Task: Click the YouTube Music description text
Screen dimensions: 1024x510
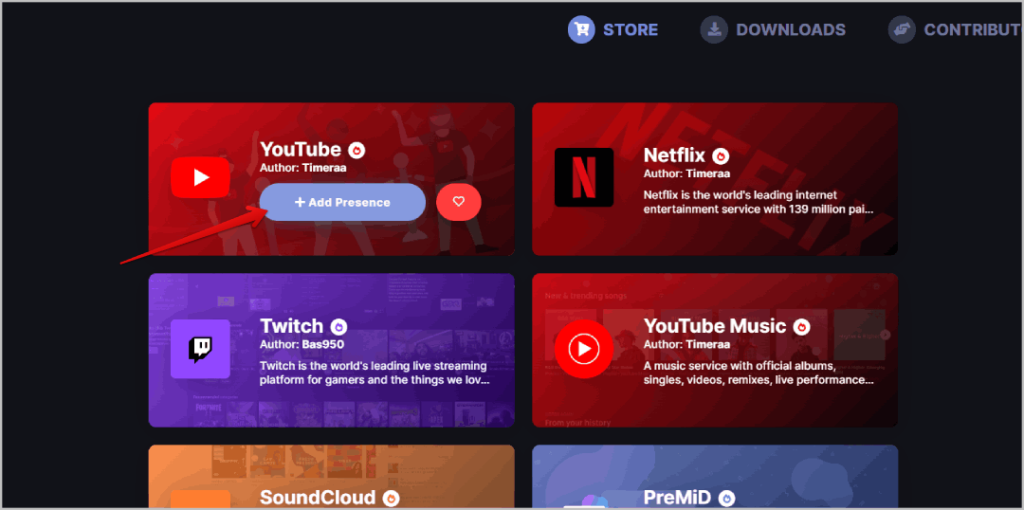Action: pyautogui.click(x=759, y=373)
